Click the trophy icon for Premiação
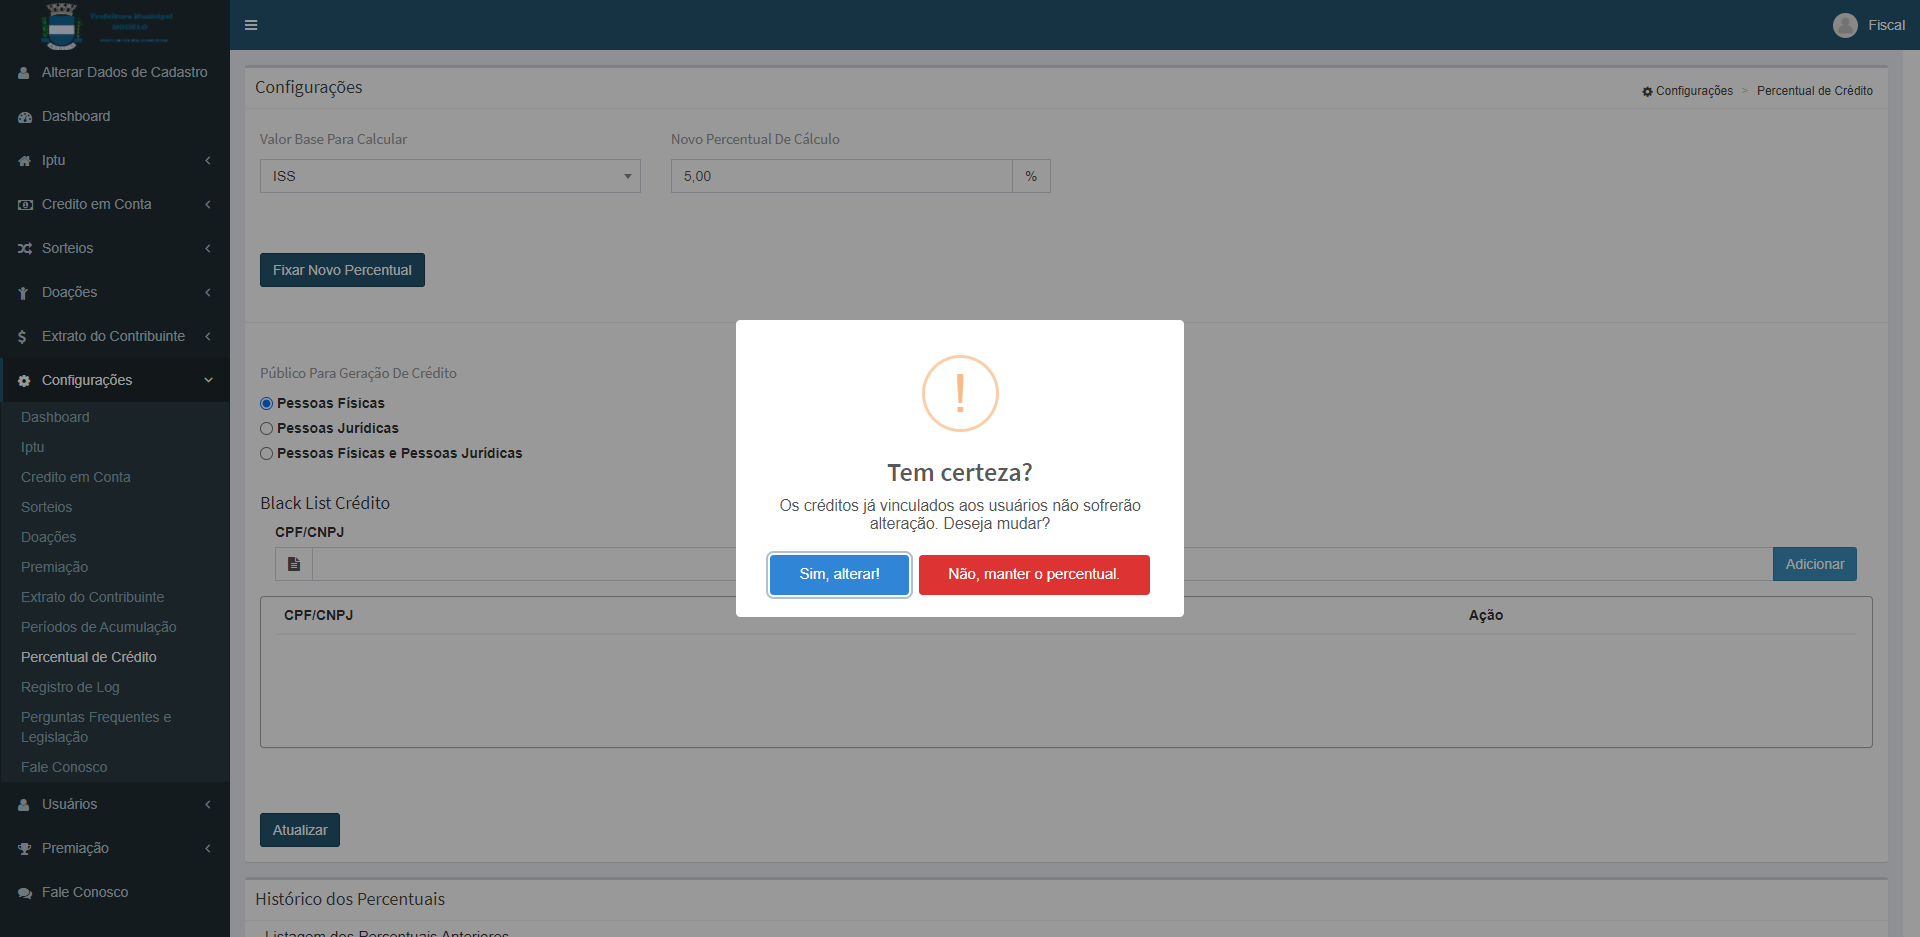The width and height of the screenshot is (1920, 937). point(24,849)
